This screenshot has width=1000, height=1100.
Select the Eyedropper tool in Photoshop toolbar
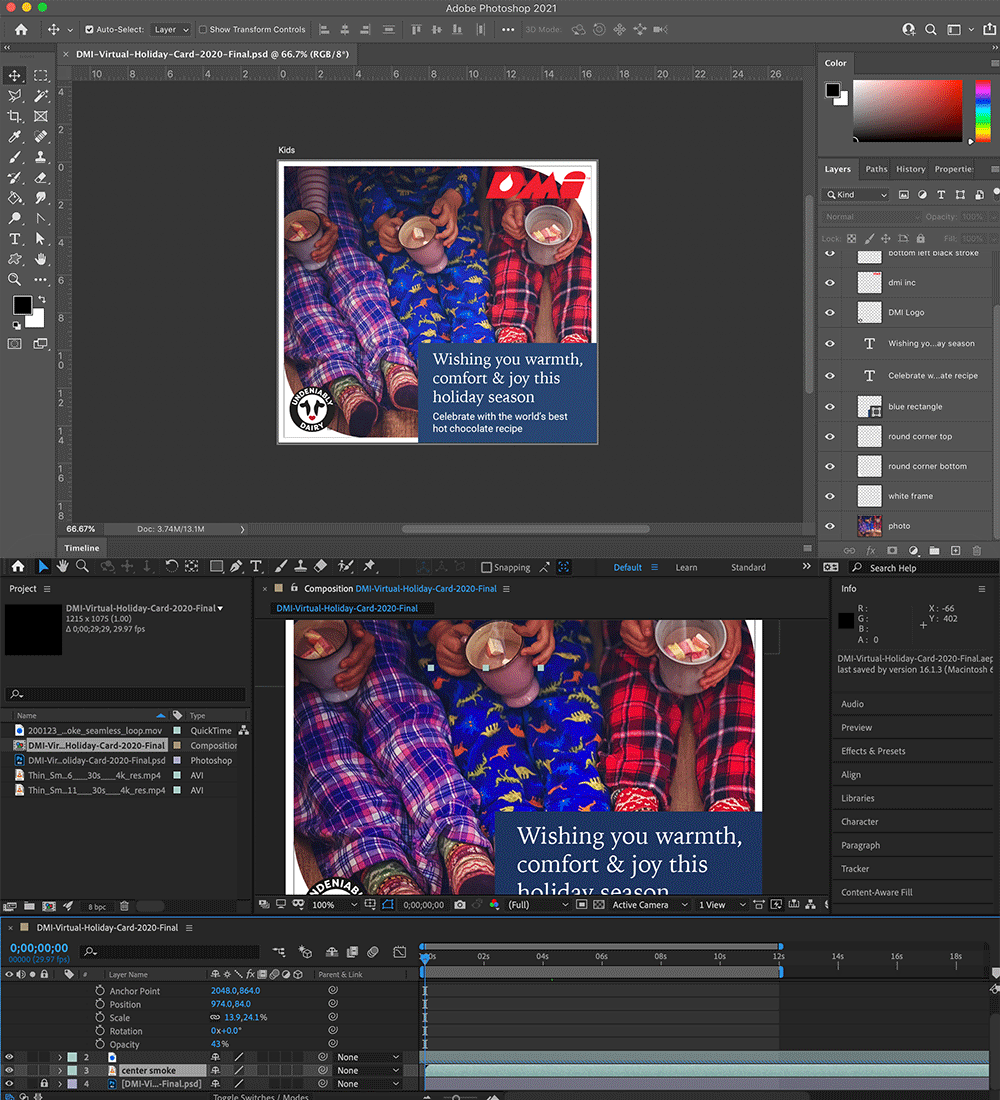pos(15,137)
